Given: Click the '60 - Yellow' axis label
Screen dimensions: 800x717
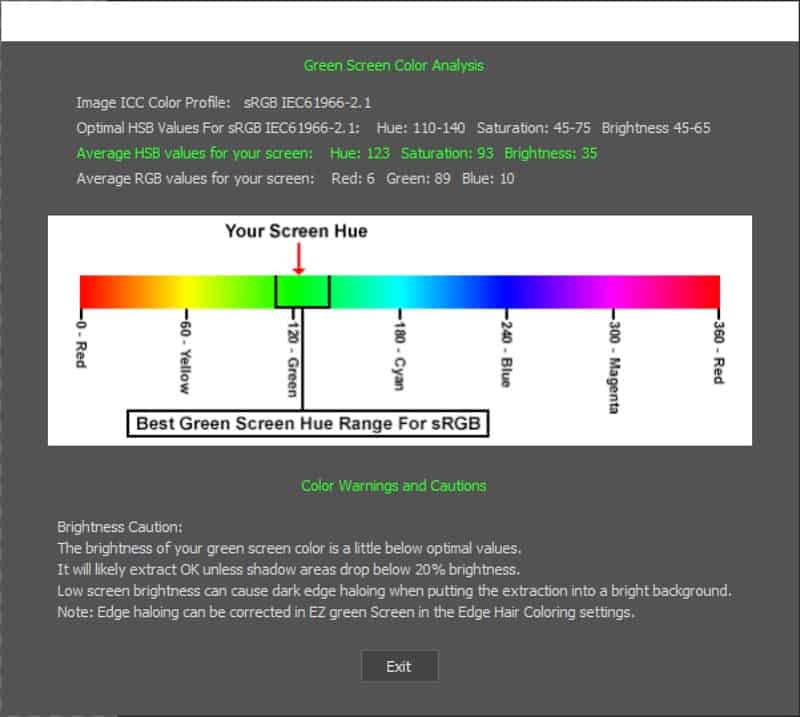Looking at the screenshot, I should pos(185,358).
